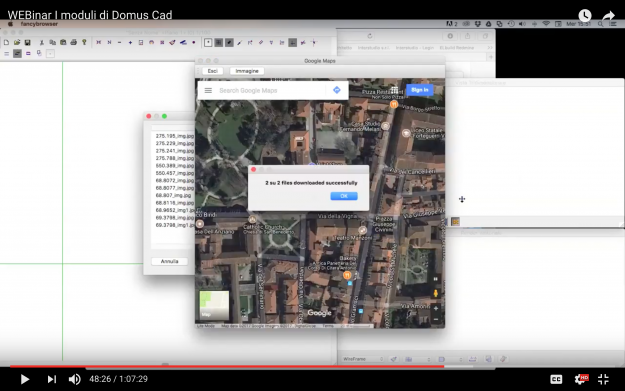Screen dimensions: 625x391
Task: Click the Wi-Fi icon in menu bar
Action: click(x=546, y=24)
